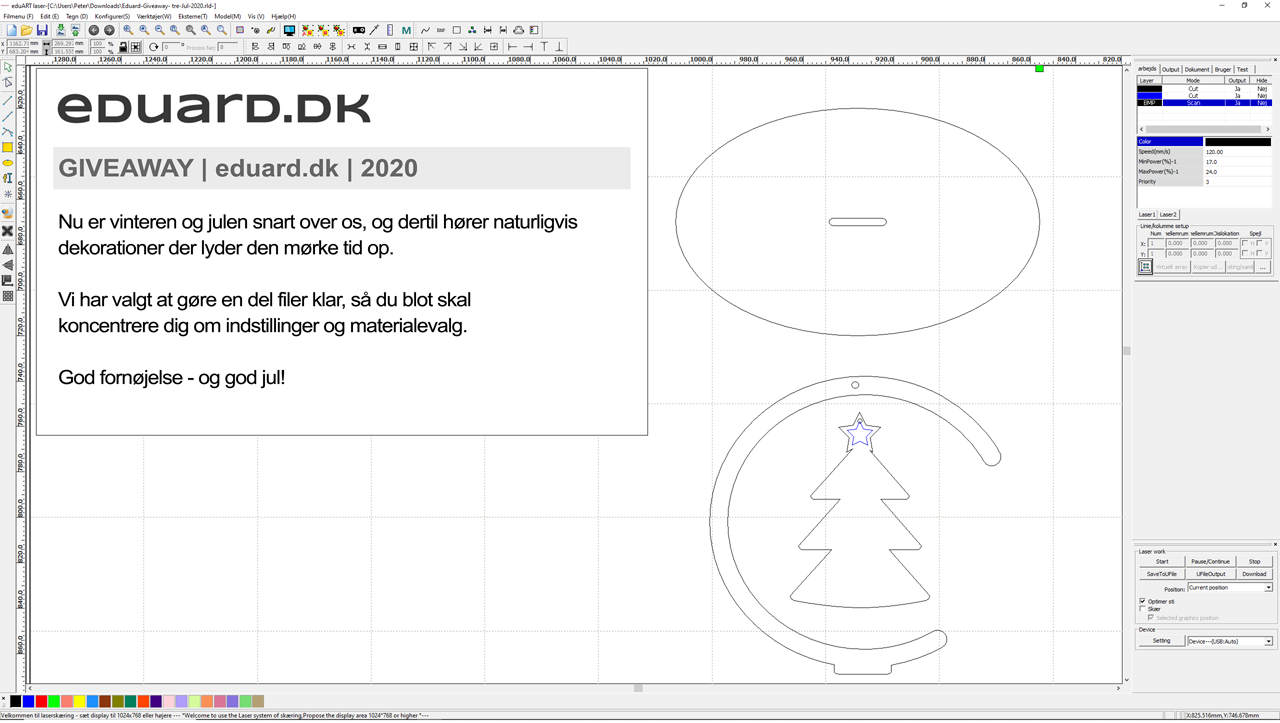Pick the blue swatch in bottom palette
This screenshot has width=1280, height=723.
tap(28, 701)
